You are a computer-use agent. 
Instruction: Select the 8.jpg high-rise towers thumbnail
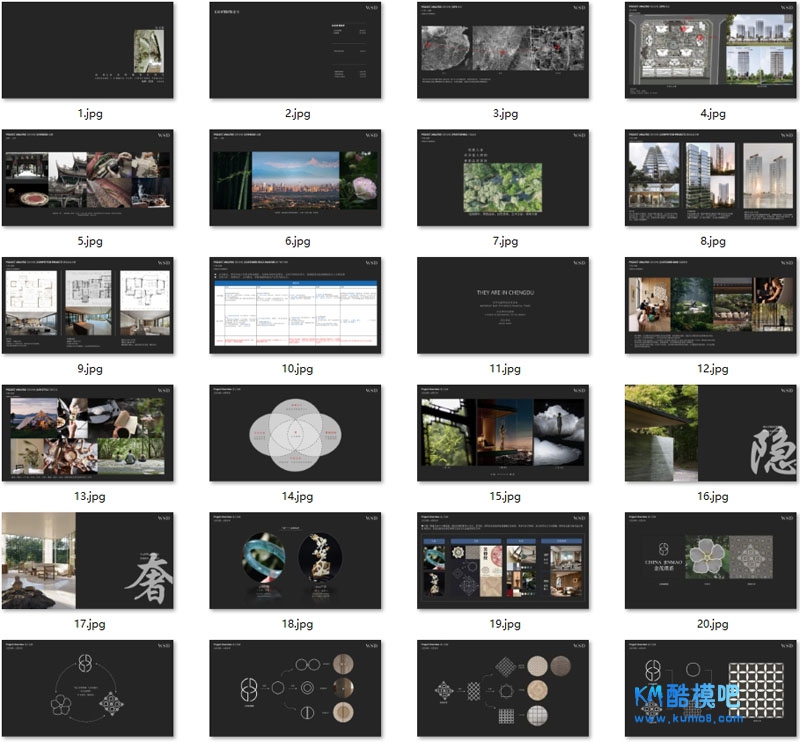712,178
